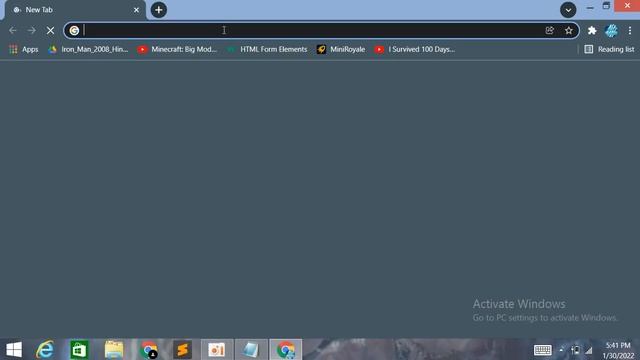This screenshot has height=360, width=640.
Task: Open I Survived 100 Days... bookmark
Action: coord(415,49)
